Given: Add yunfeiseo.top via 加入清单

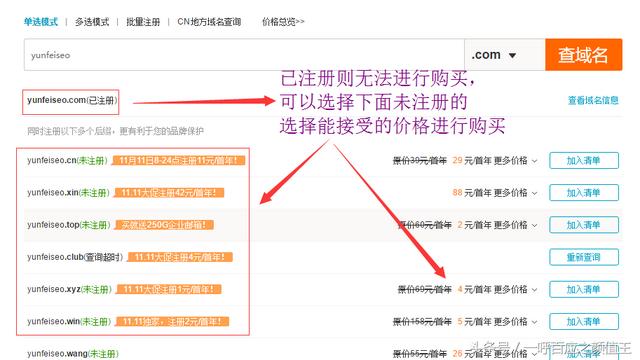Looking at the screenshot, I should tap(584, 225).
